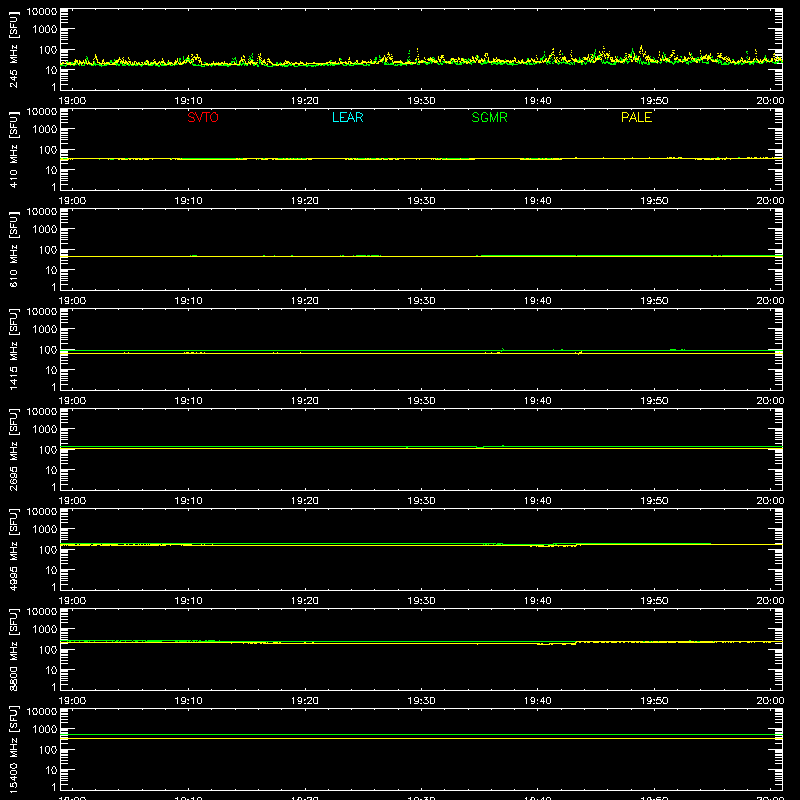Select the 410 MHz [SFU] axis label

(x=14, y=150)
